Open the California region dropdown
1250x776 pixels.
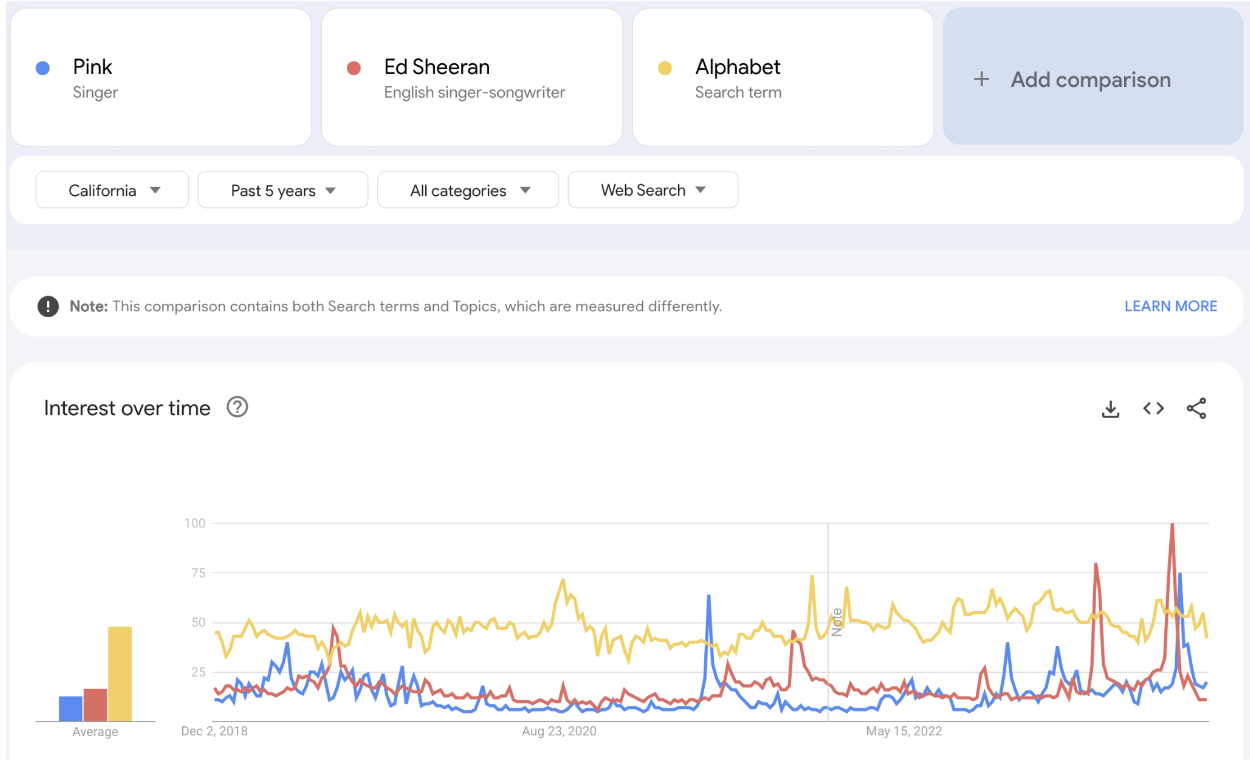112,190
